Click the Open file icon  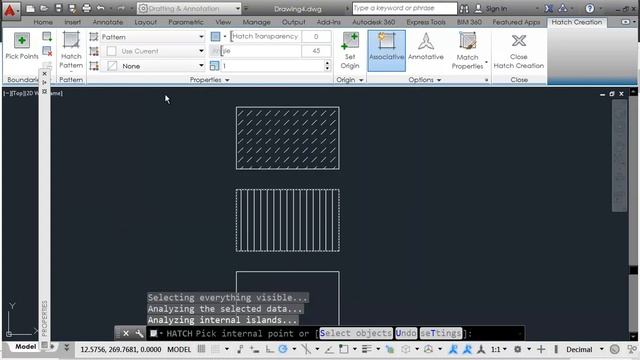coord(44,9)
